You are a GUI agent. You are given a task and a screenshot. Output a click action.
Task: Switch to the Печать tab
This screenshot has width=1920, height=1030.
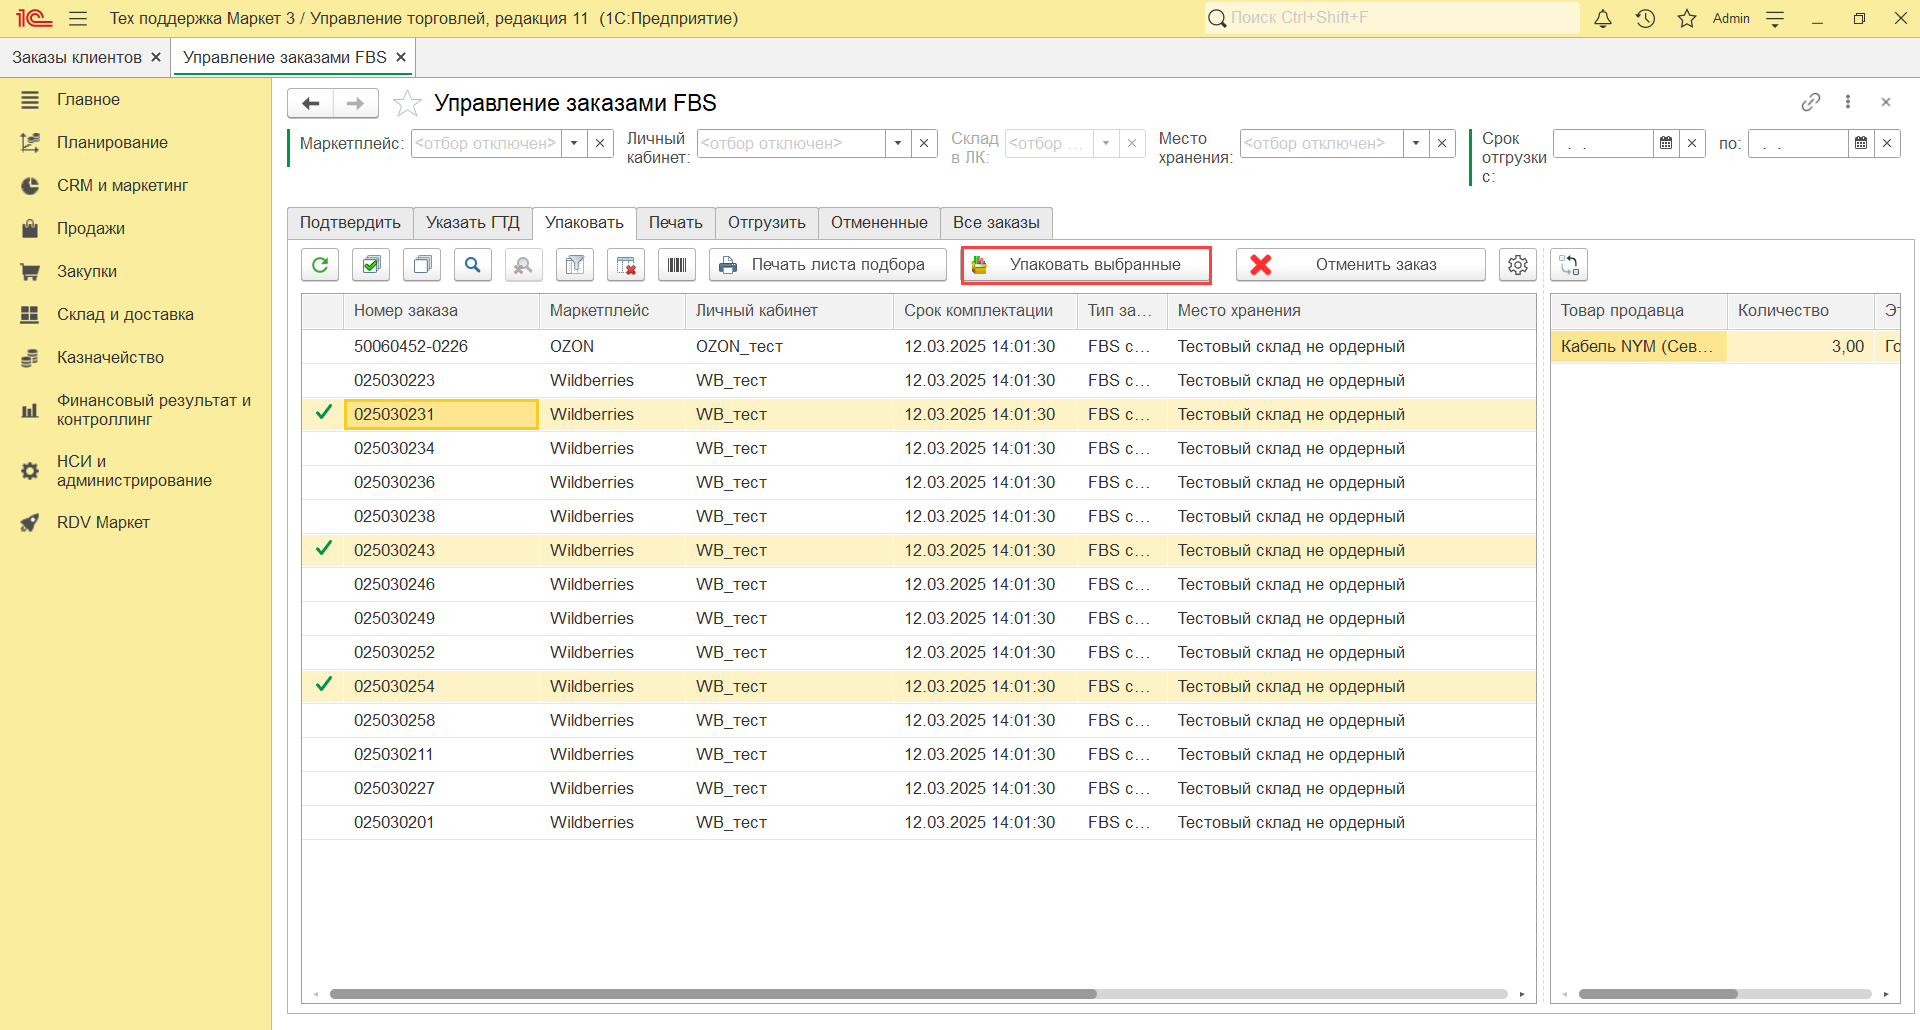coord(675,222)
